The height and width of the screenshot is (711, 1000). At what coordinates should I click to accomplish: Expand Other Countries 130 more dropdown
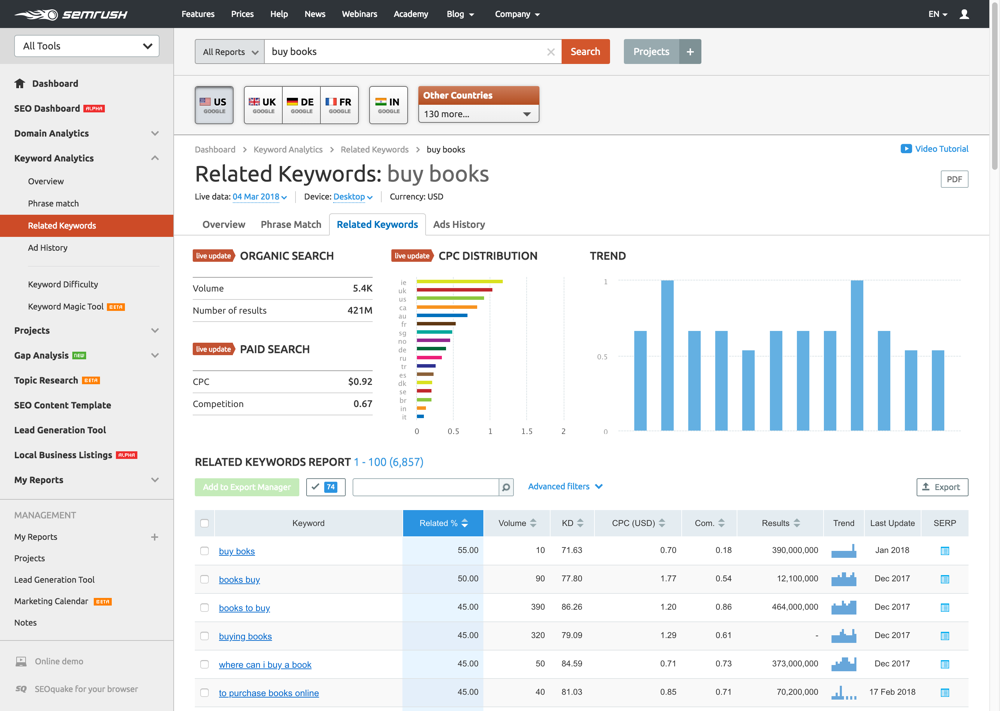coord(478,114)
